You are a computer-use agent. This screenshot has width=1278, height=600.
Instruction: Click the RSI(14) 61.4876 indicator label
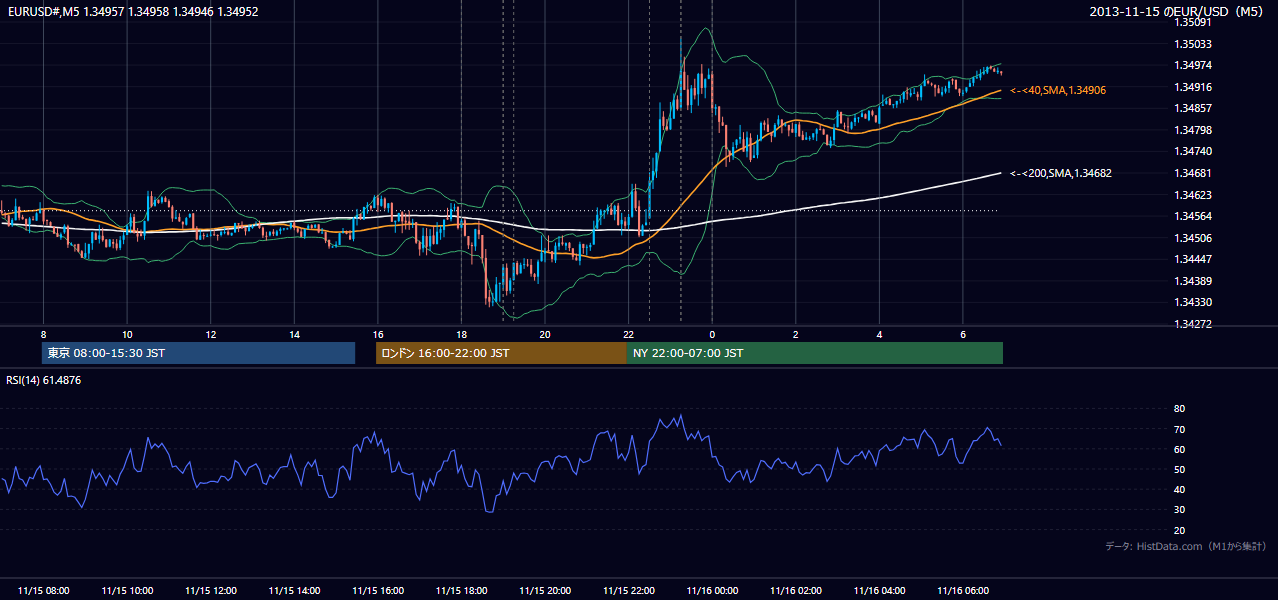(44, 380)
